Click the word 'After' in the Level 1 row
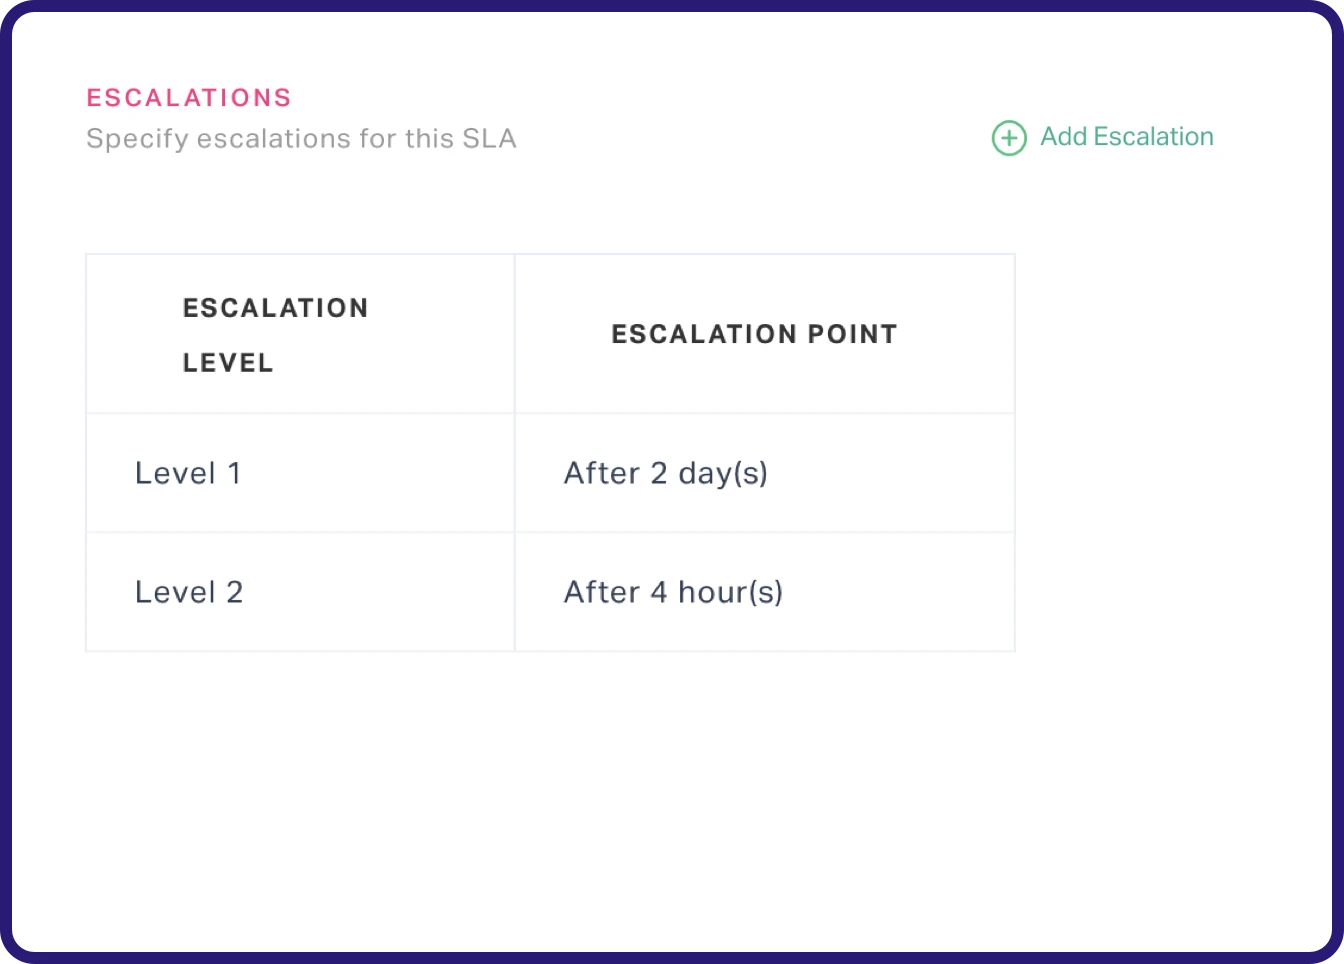1344x964 pixels. coord(602,473)
